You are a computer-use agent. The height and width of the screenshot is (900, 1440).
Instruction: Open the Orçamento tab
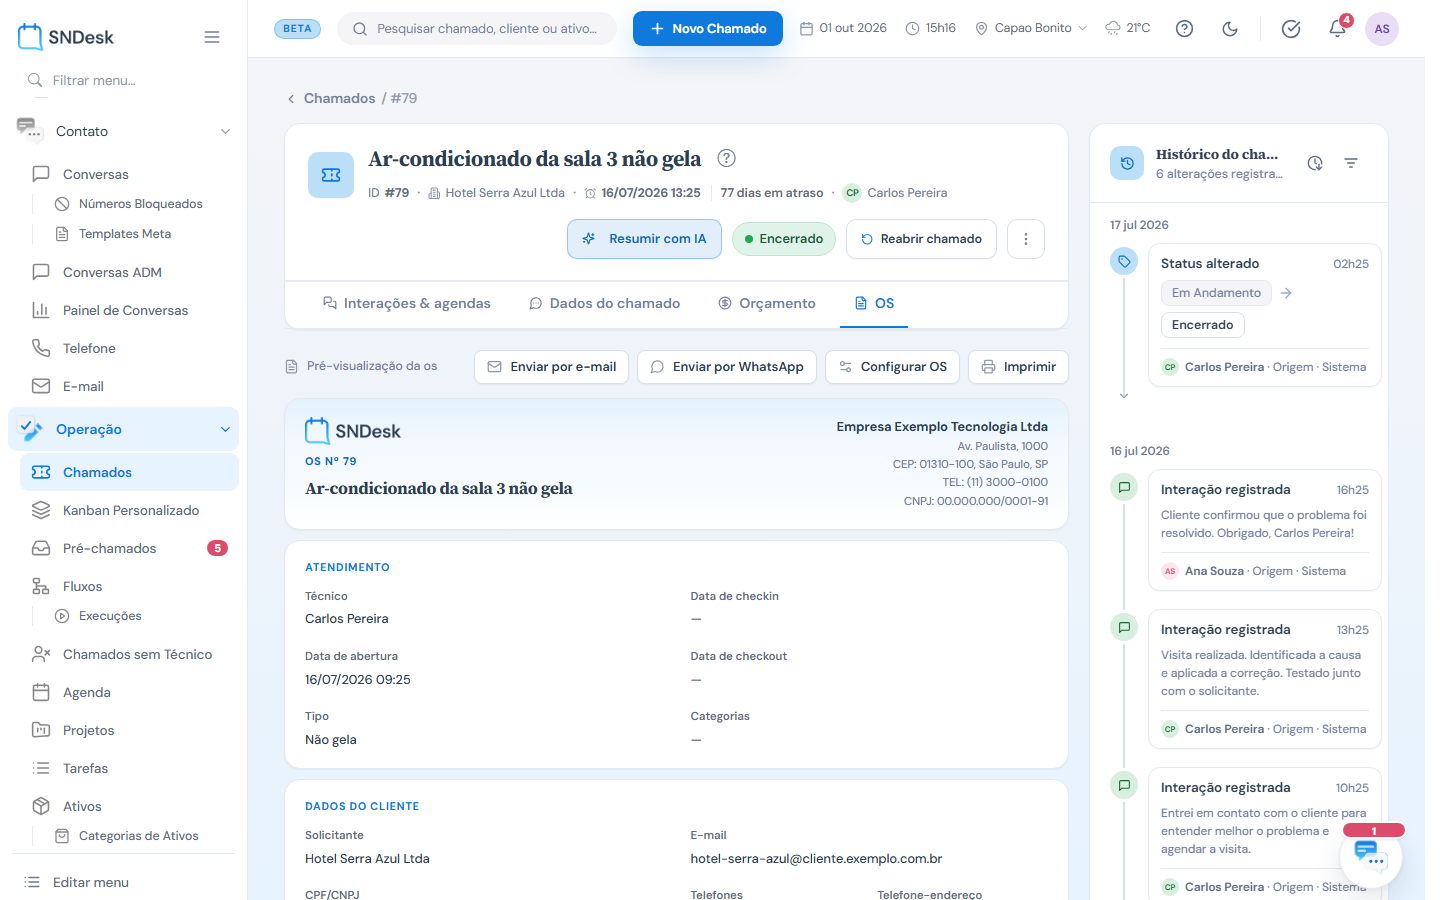pos(767,303)
